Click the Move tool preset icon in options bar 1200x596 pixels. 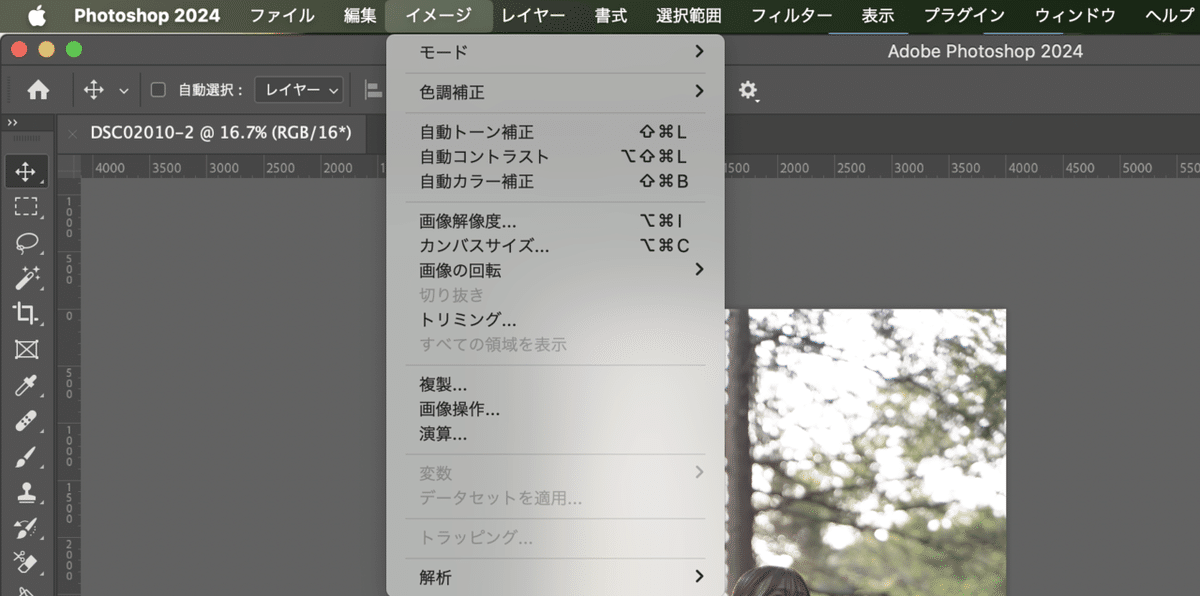pyautogui.click(x=94, y=90)
